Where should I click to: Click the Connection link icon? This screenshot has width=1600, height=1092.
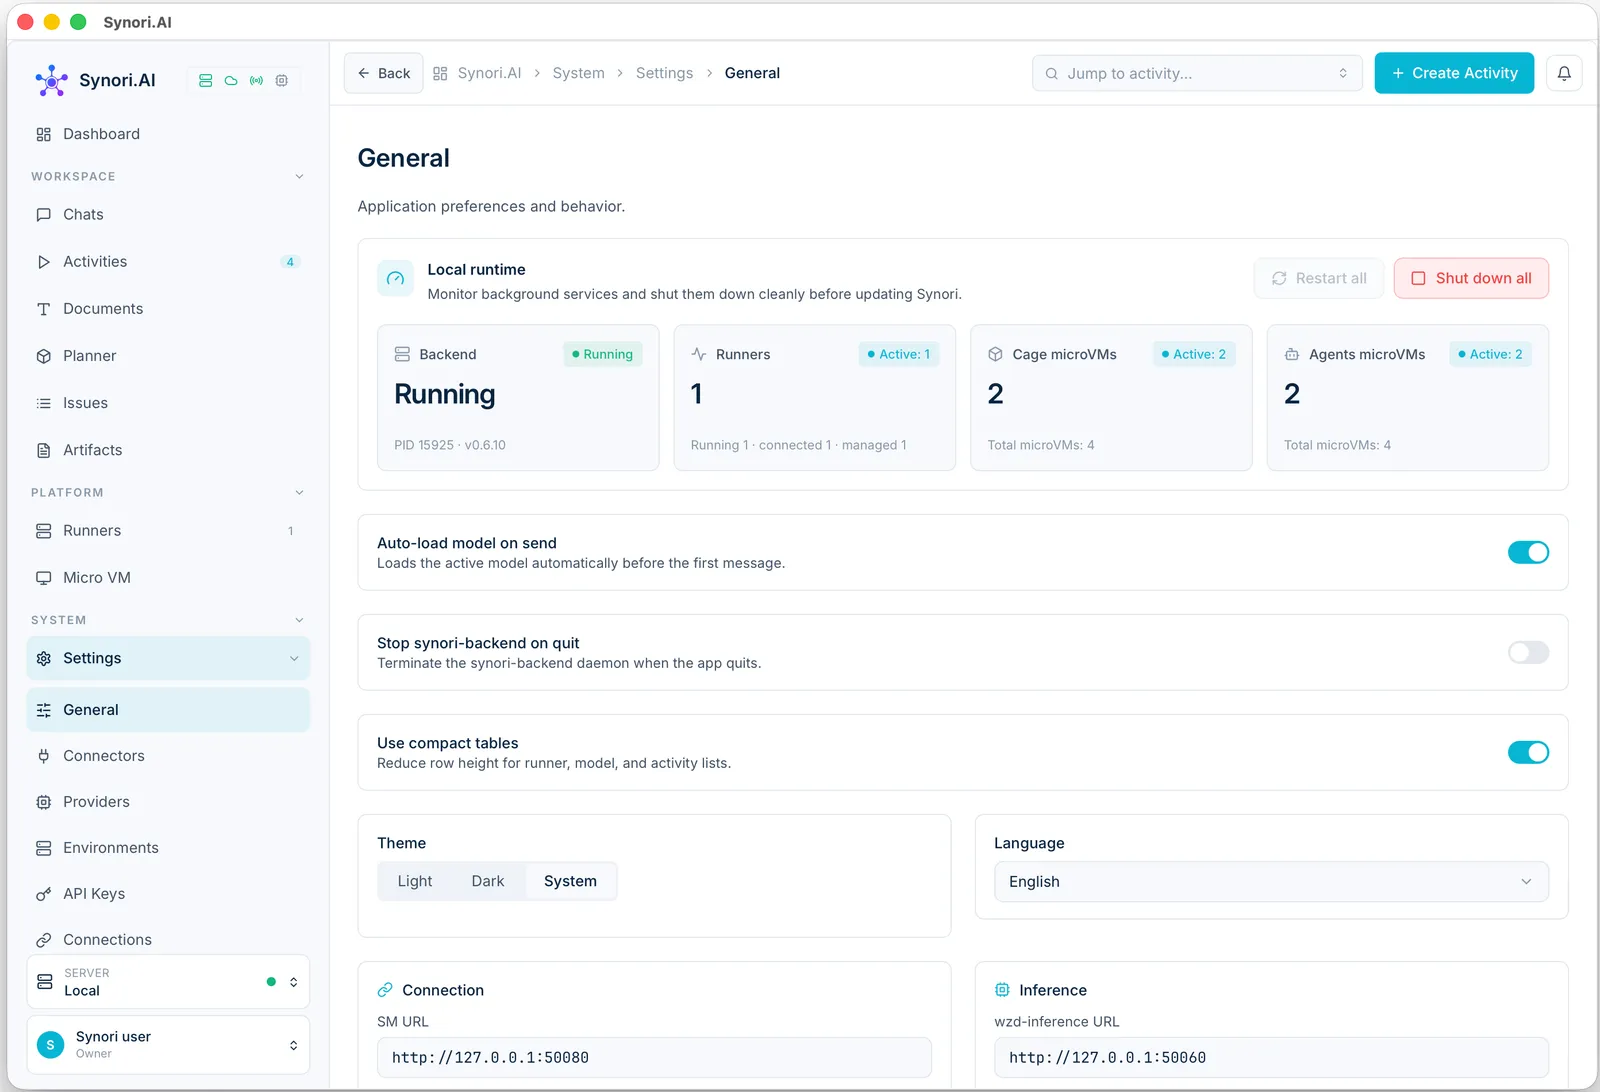[385, 990]
